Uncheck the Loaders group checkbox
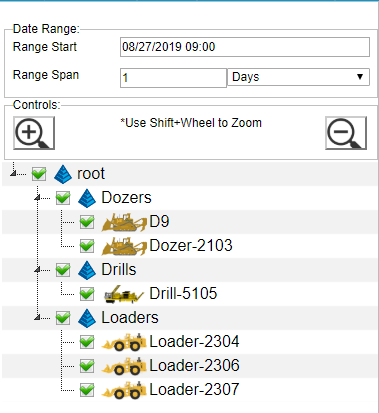The height and width of the screenshot is (413, 379). (63, 318)
